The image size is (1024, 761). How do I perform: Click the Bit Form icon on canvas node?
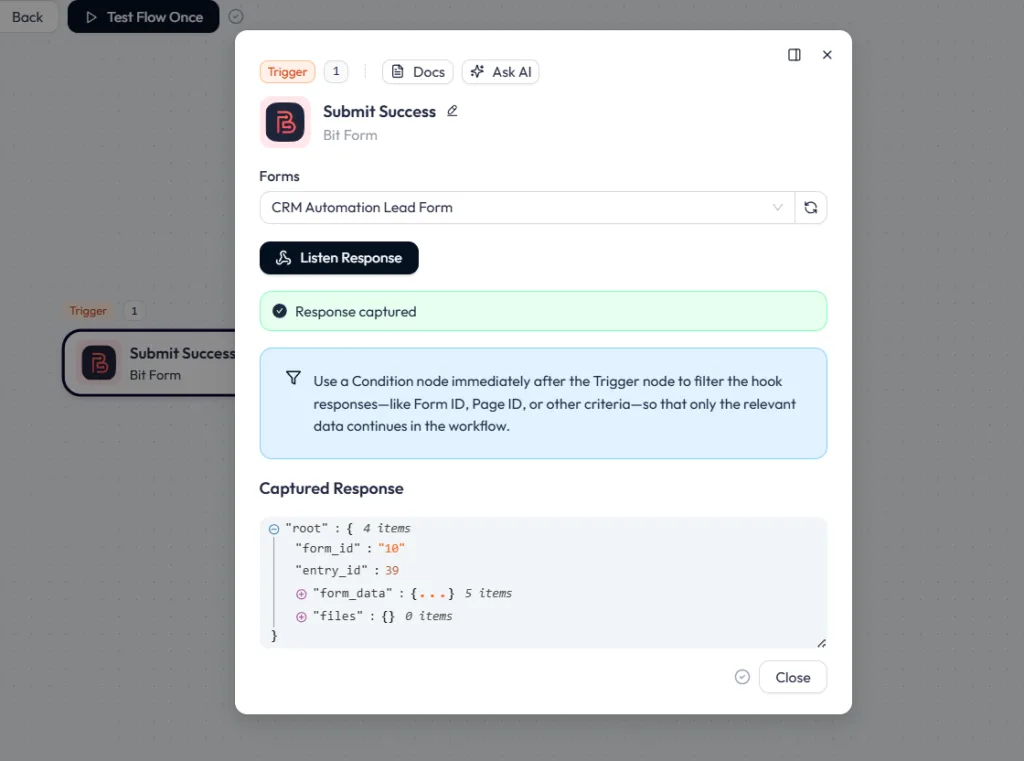[x=99, y=363]
